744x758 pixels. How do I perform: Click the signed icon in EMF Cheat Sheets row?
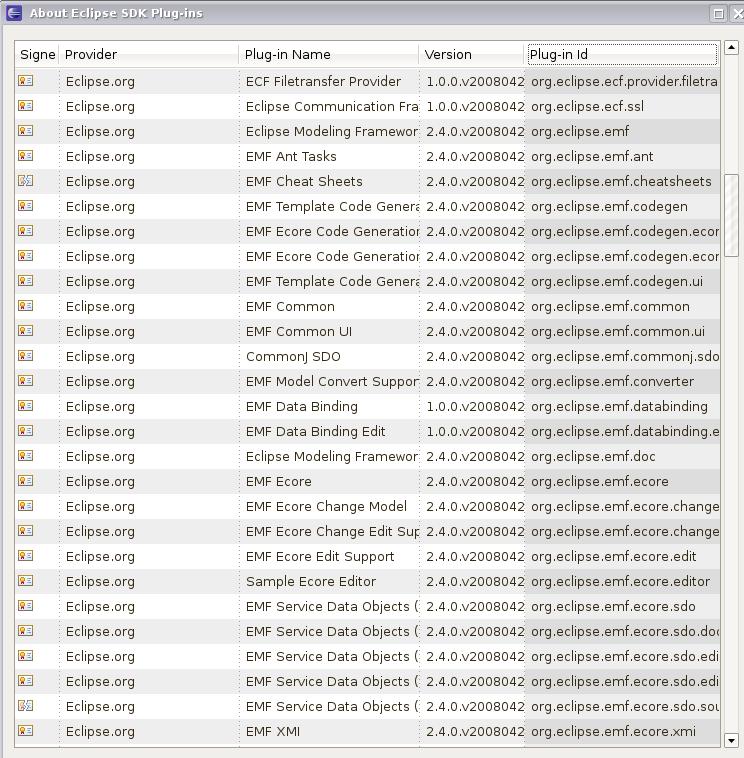click(26, 181)
